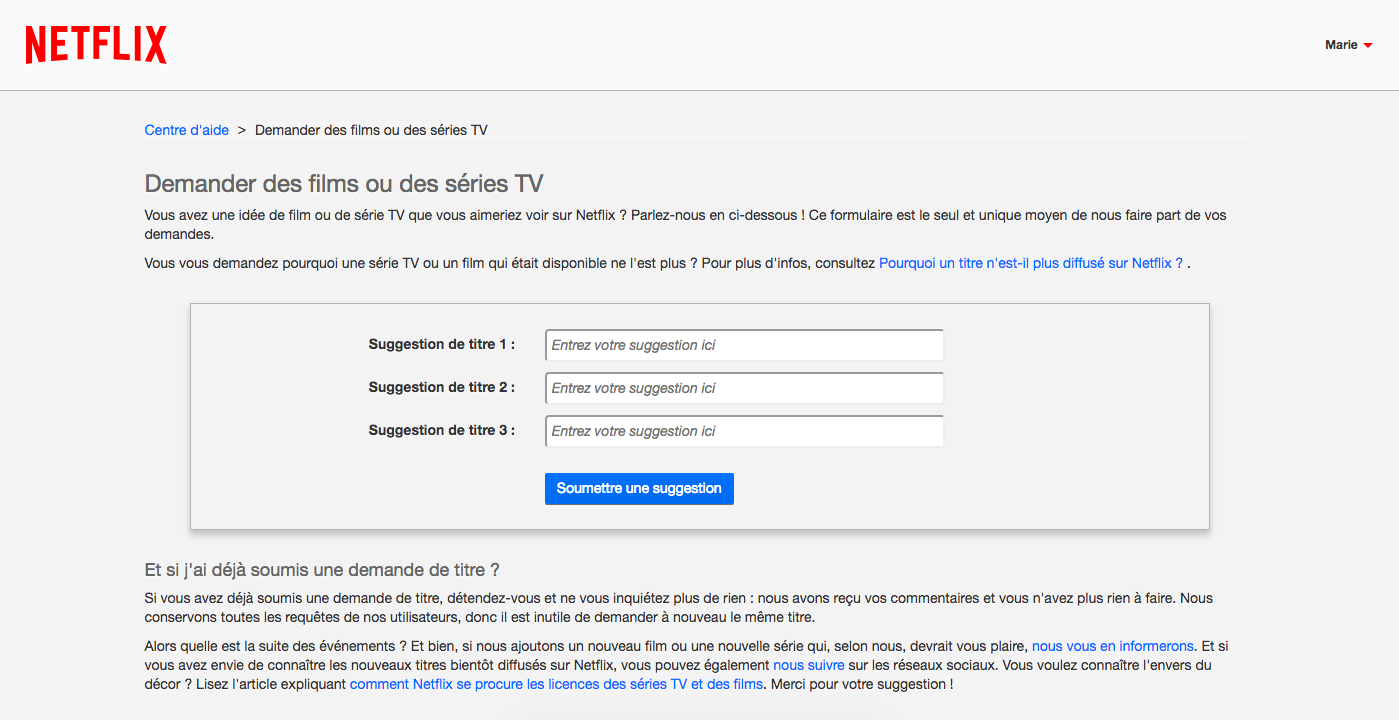This screenshot has width=1399, height=720.
Task: Click the 'Et si j'ai déjà soumis' subheading
Action: (322, 570)
